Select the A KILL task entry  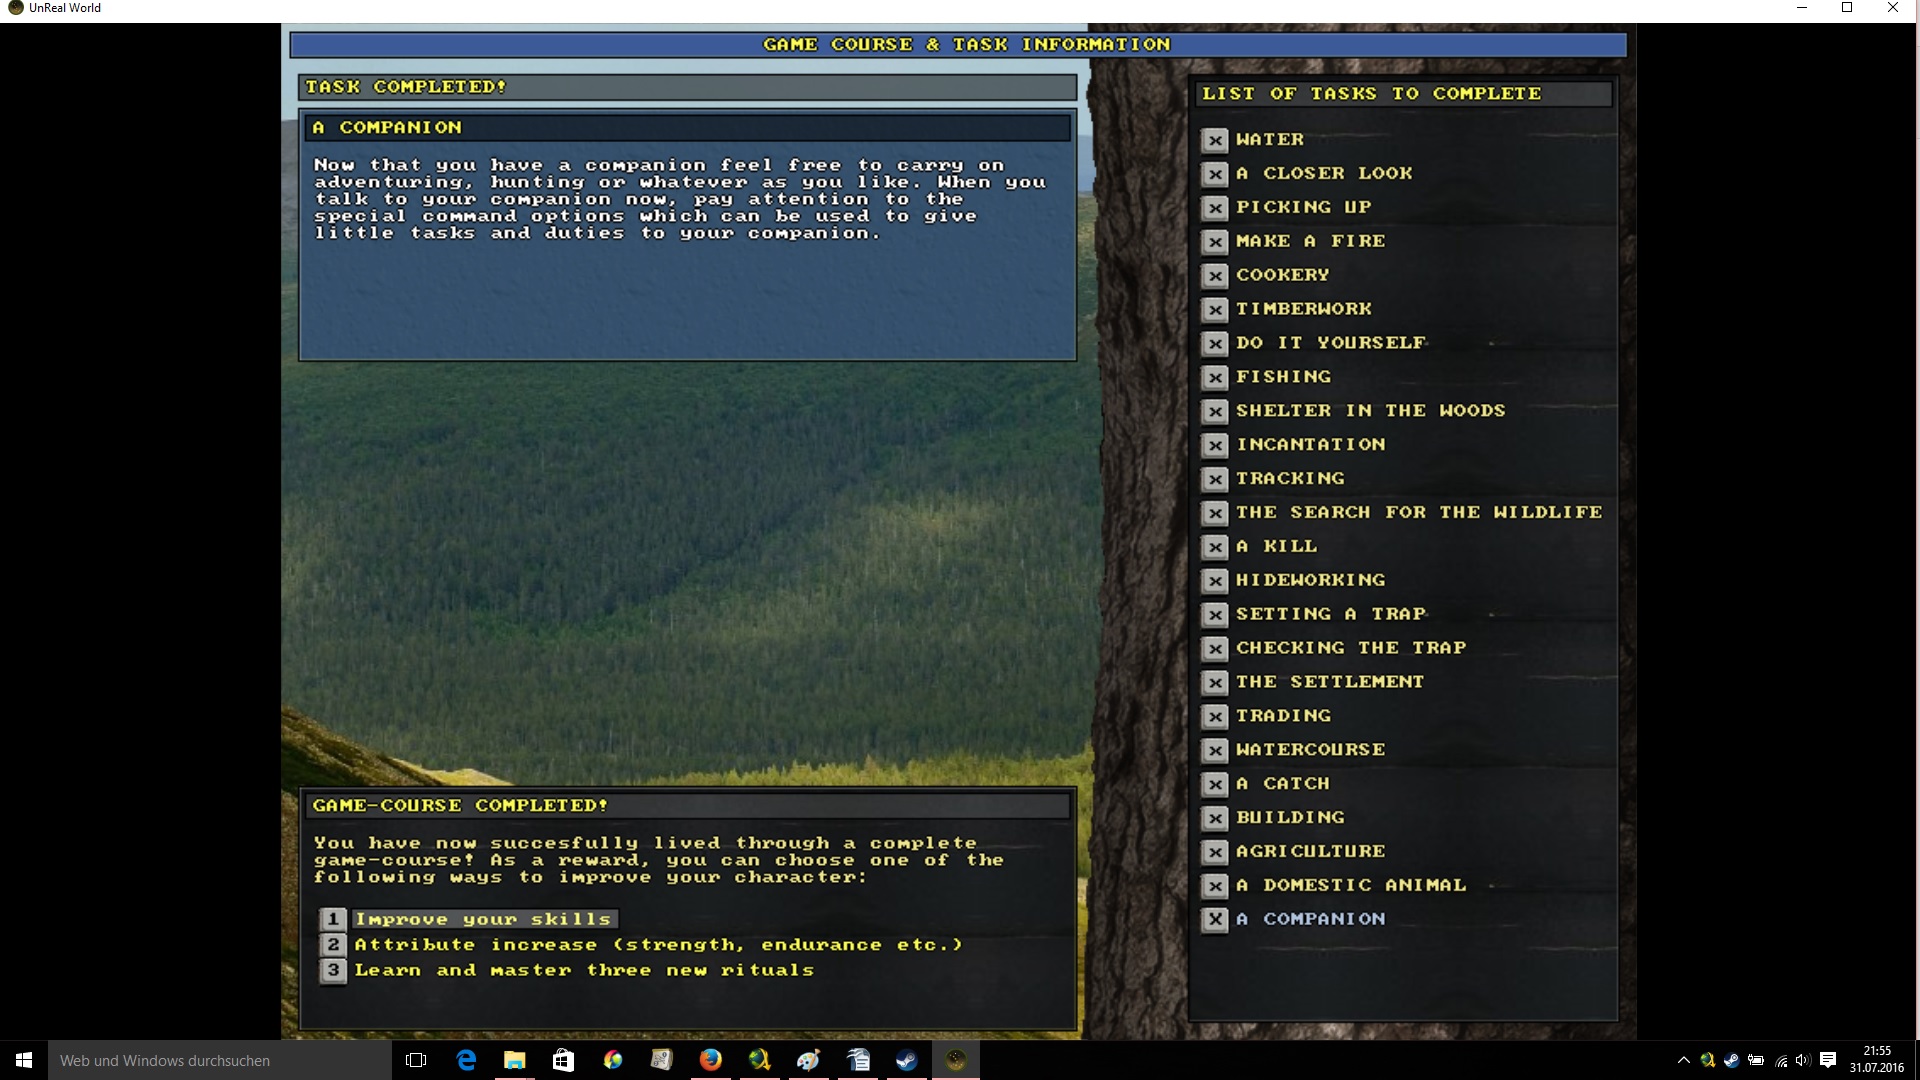1277,547
